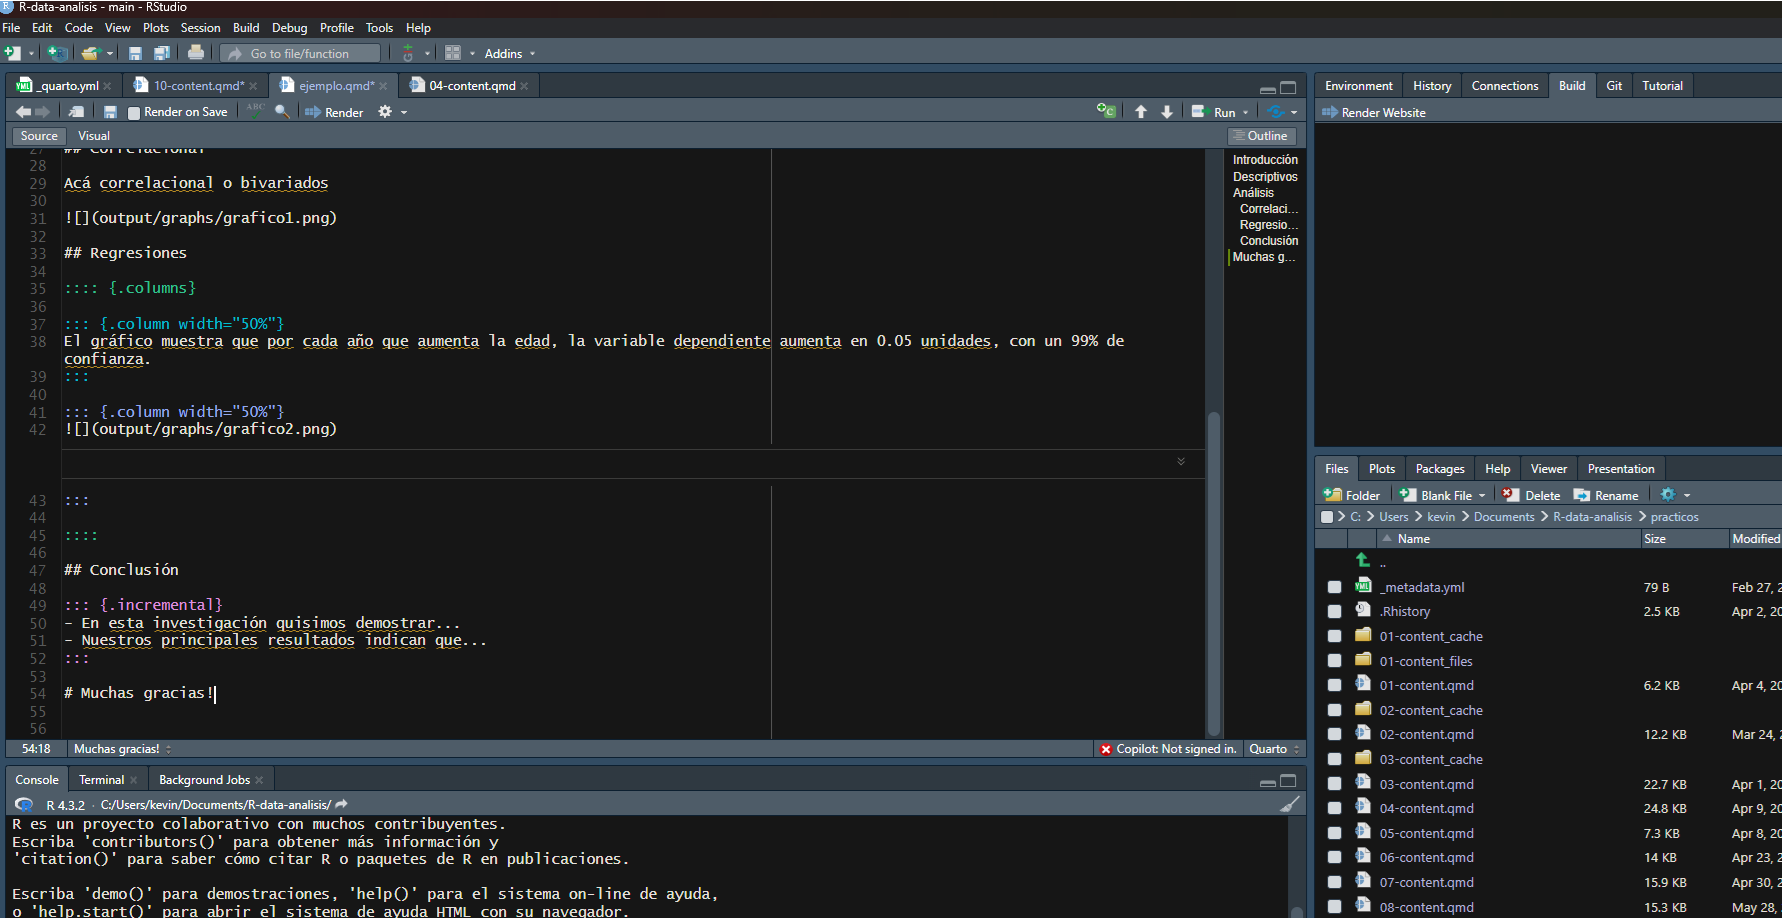Switch to the Git tab

coord(1614,86)
